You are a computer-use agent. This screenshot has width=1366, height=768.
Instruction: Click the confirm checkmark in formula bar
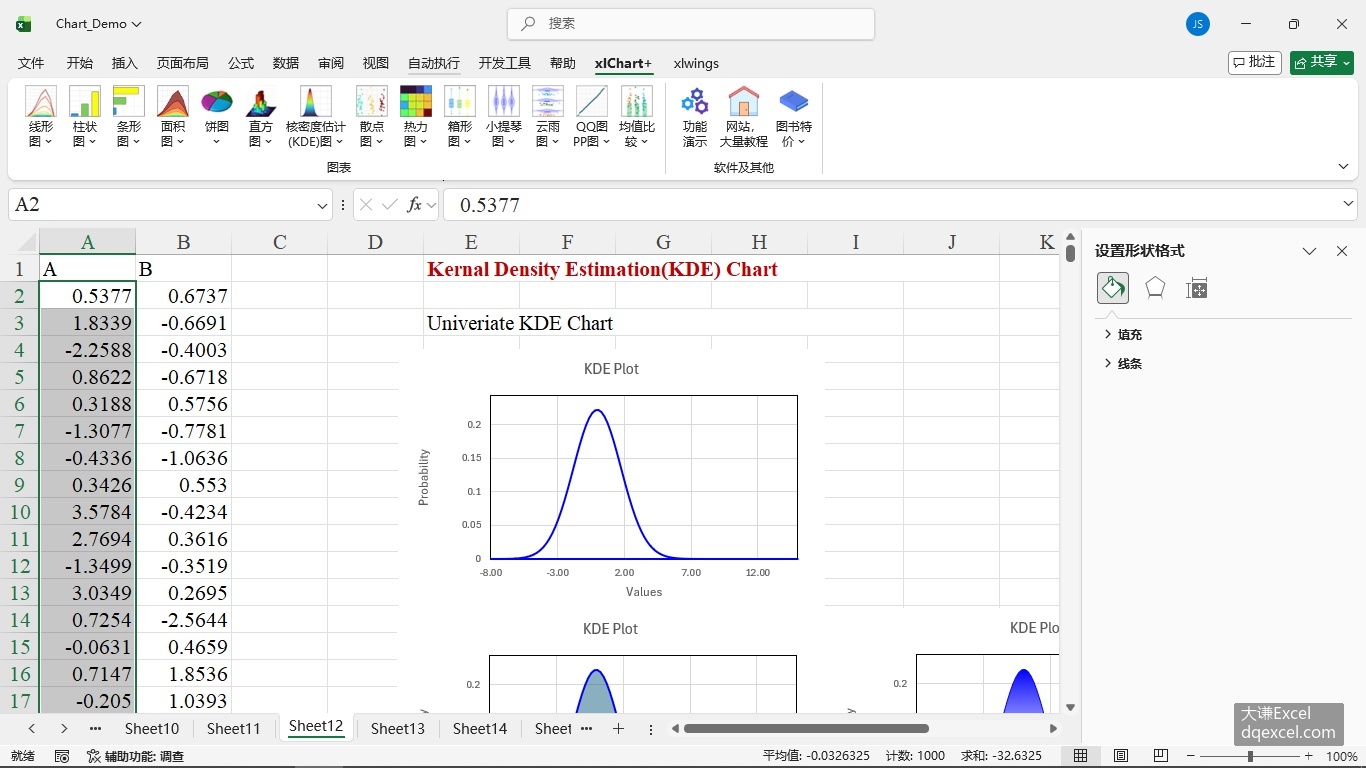pyautogui.click(x=390, y=205)
